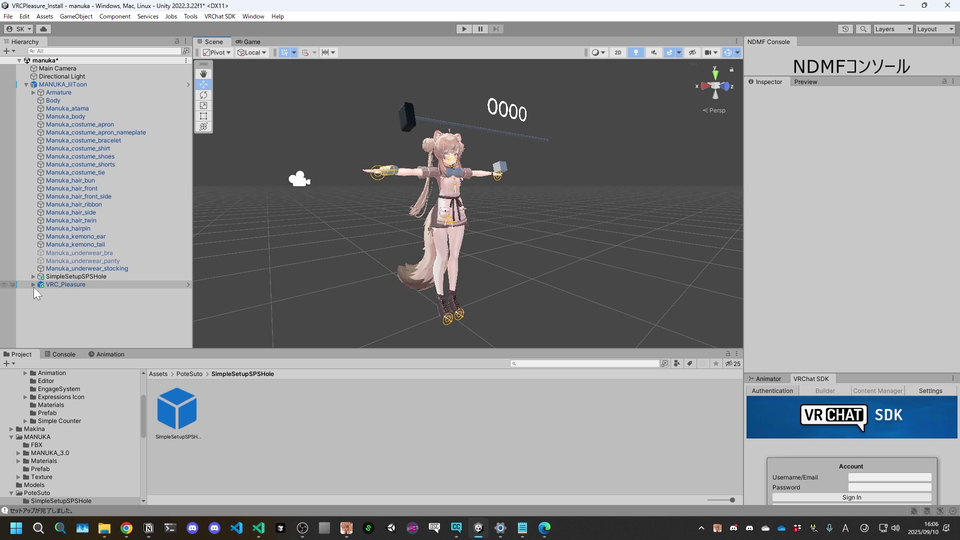The image size is (960, 540).
Task: Open Pivot/Center handle position dropdown
Action: (x=217, y=53)
